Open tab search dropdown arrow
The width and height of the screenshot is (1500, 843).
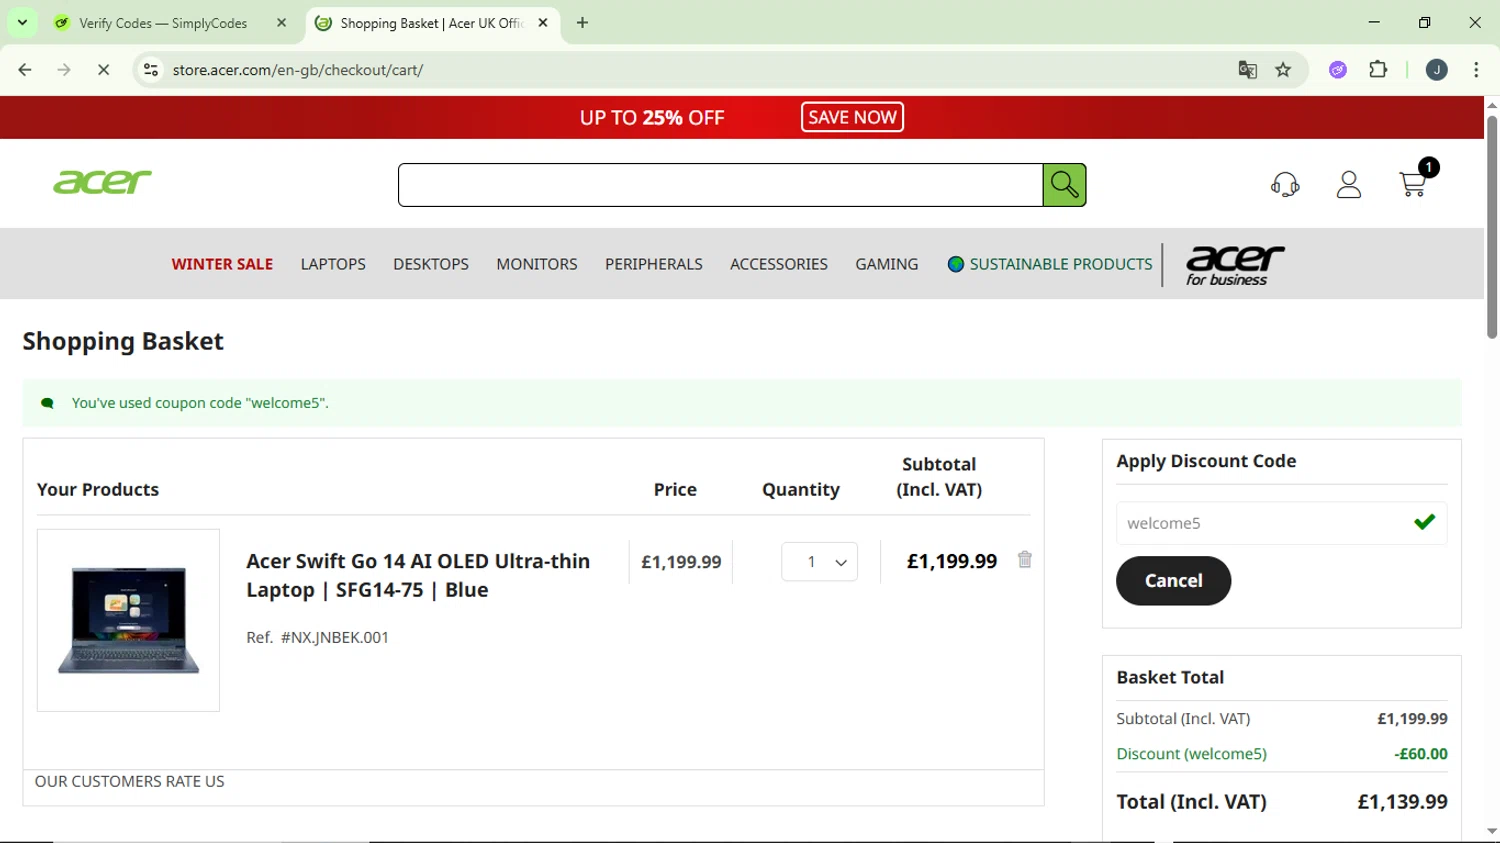[22, 23]
